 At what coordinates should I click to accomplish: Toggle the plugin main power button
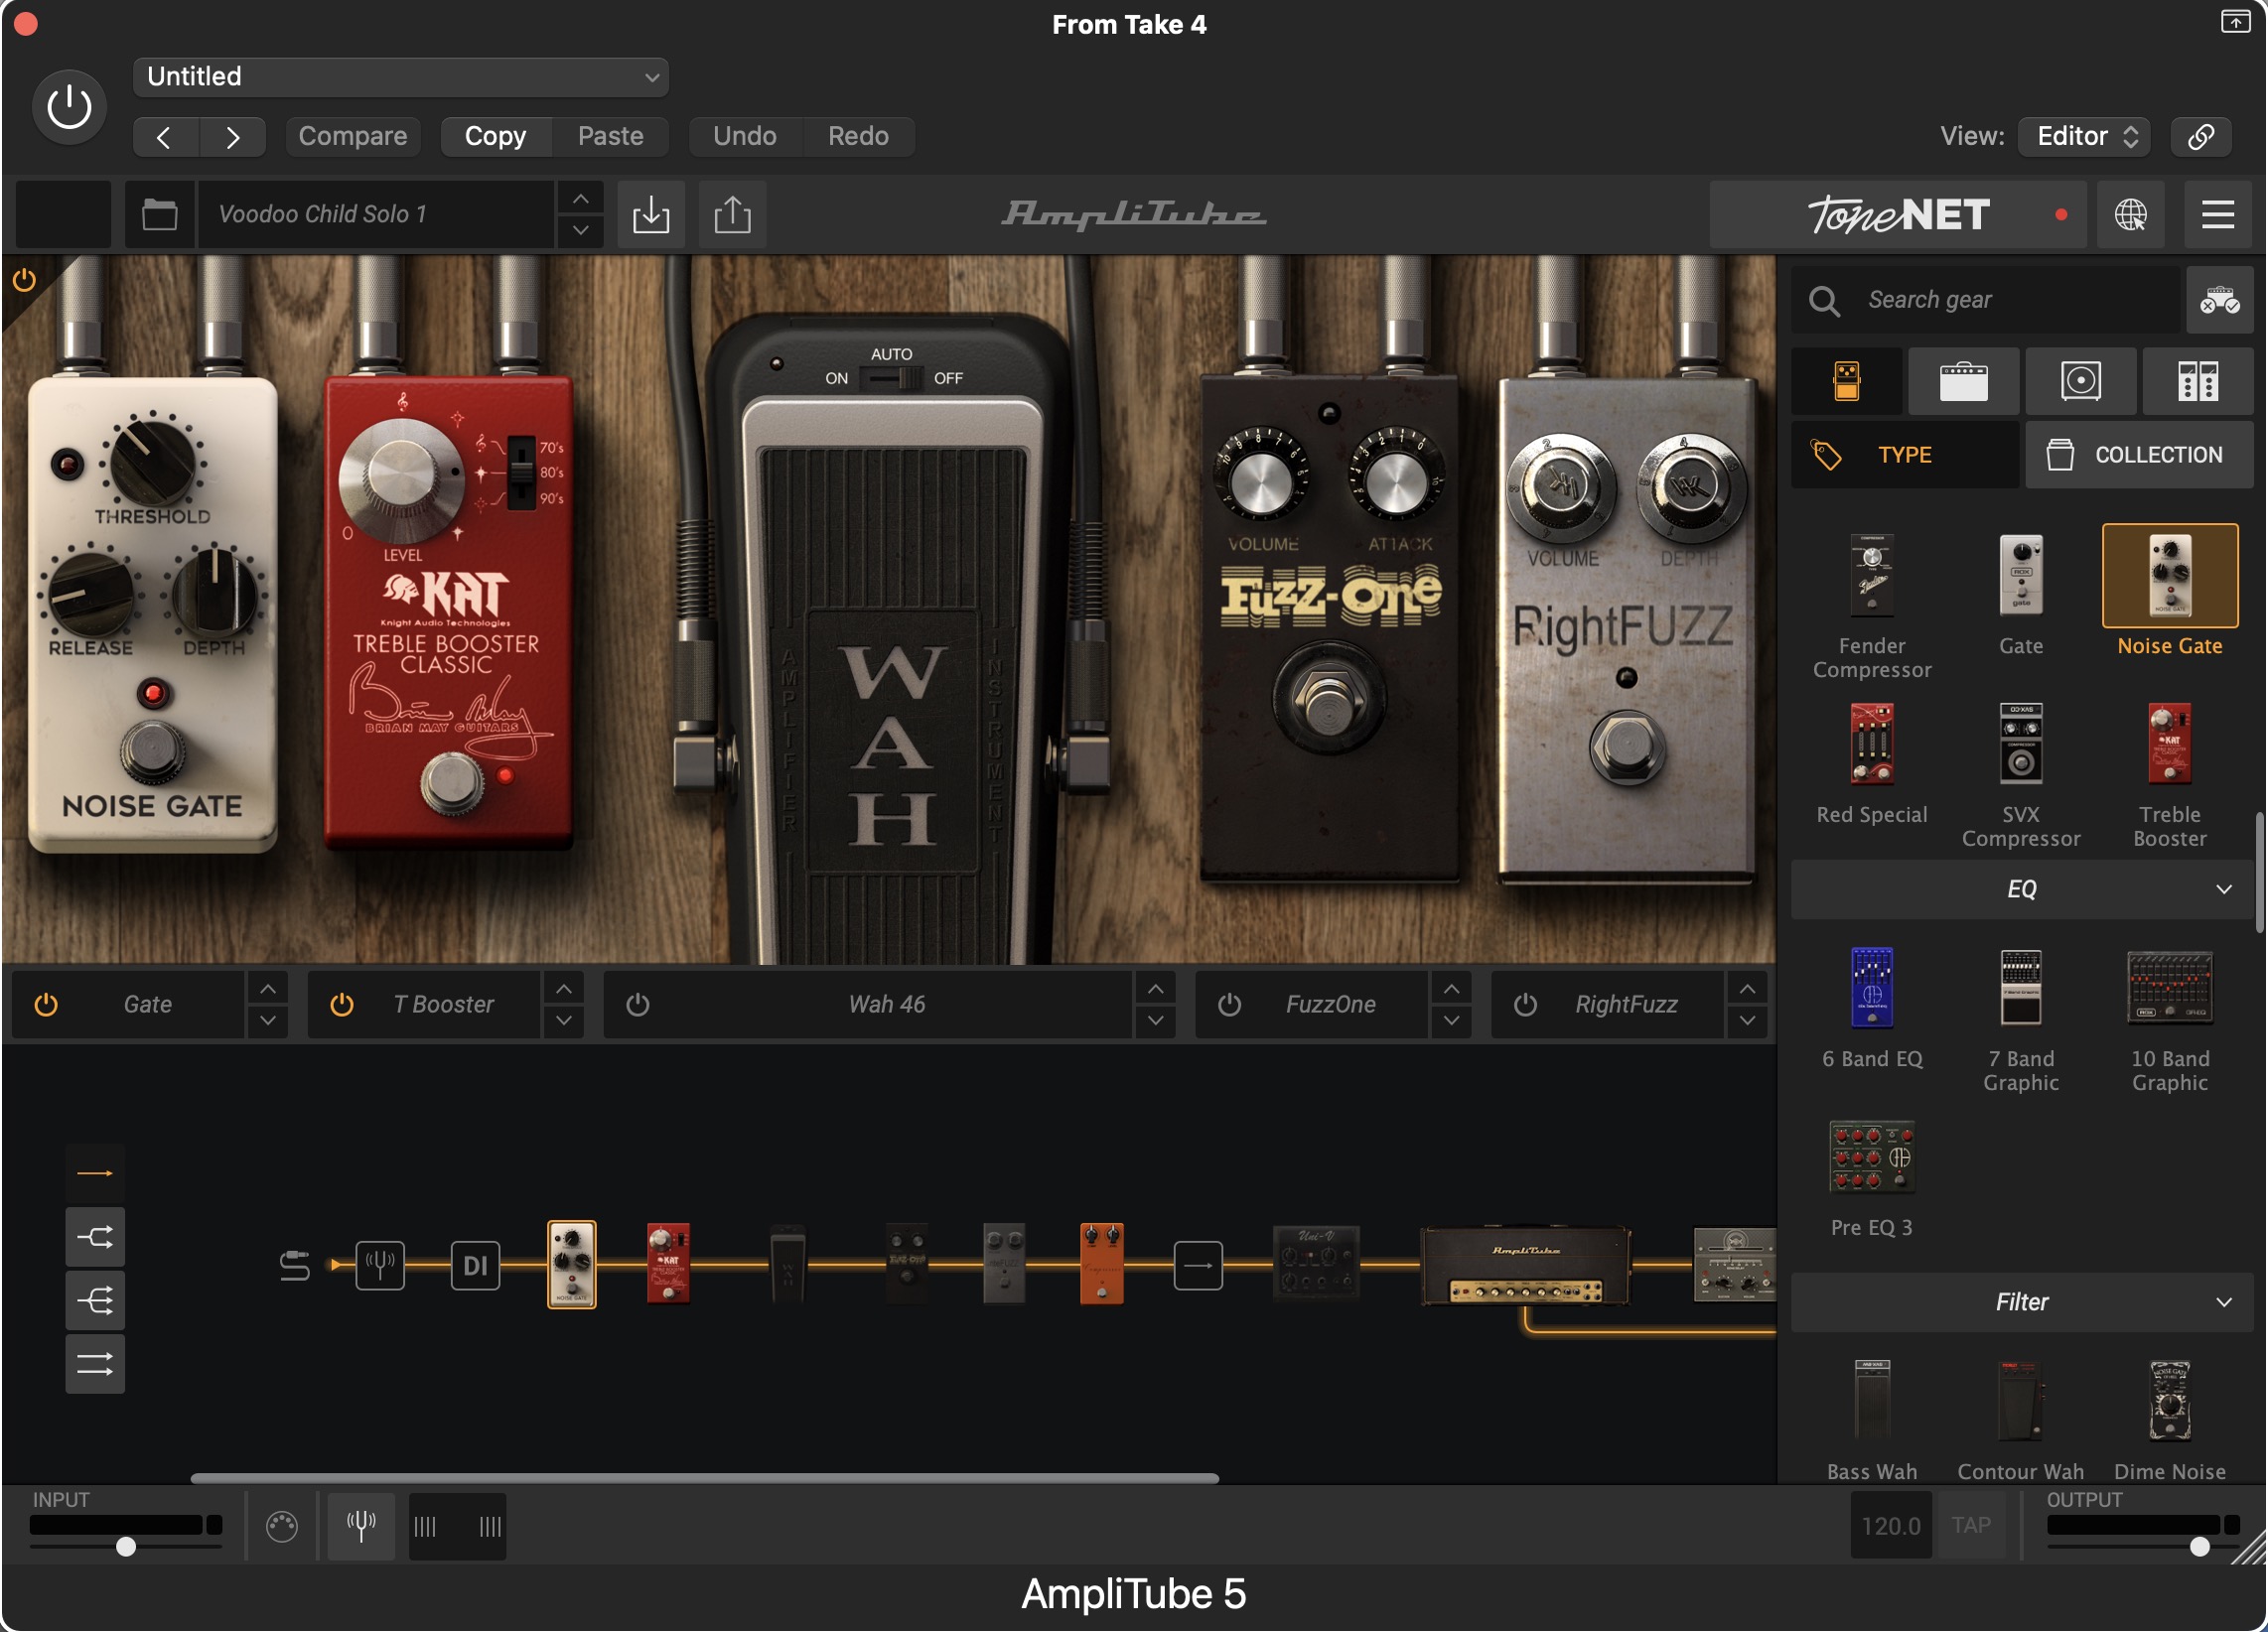(69, 107)
